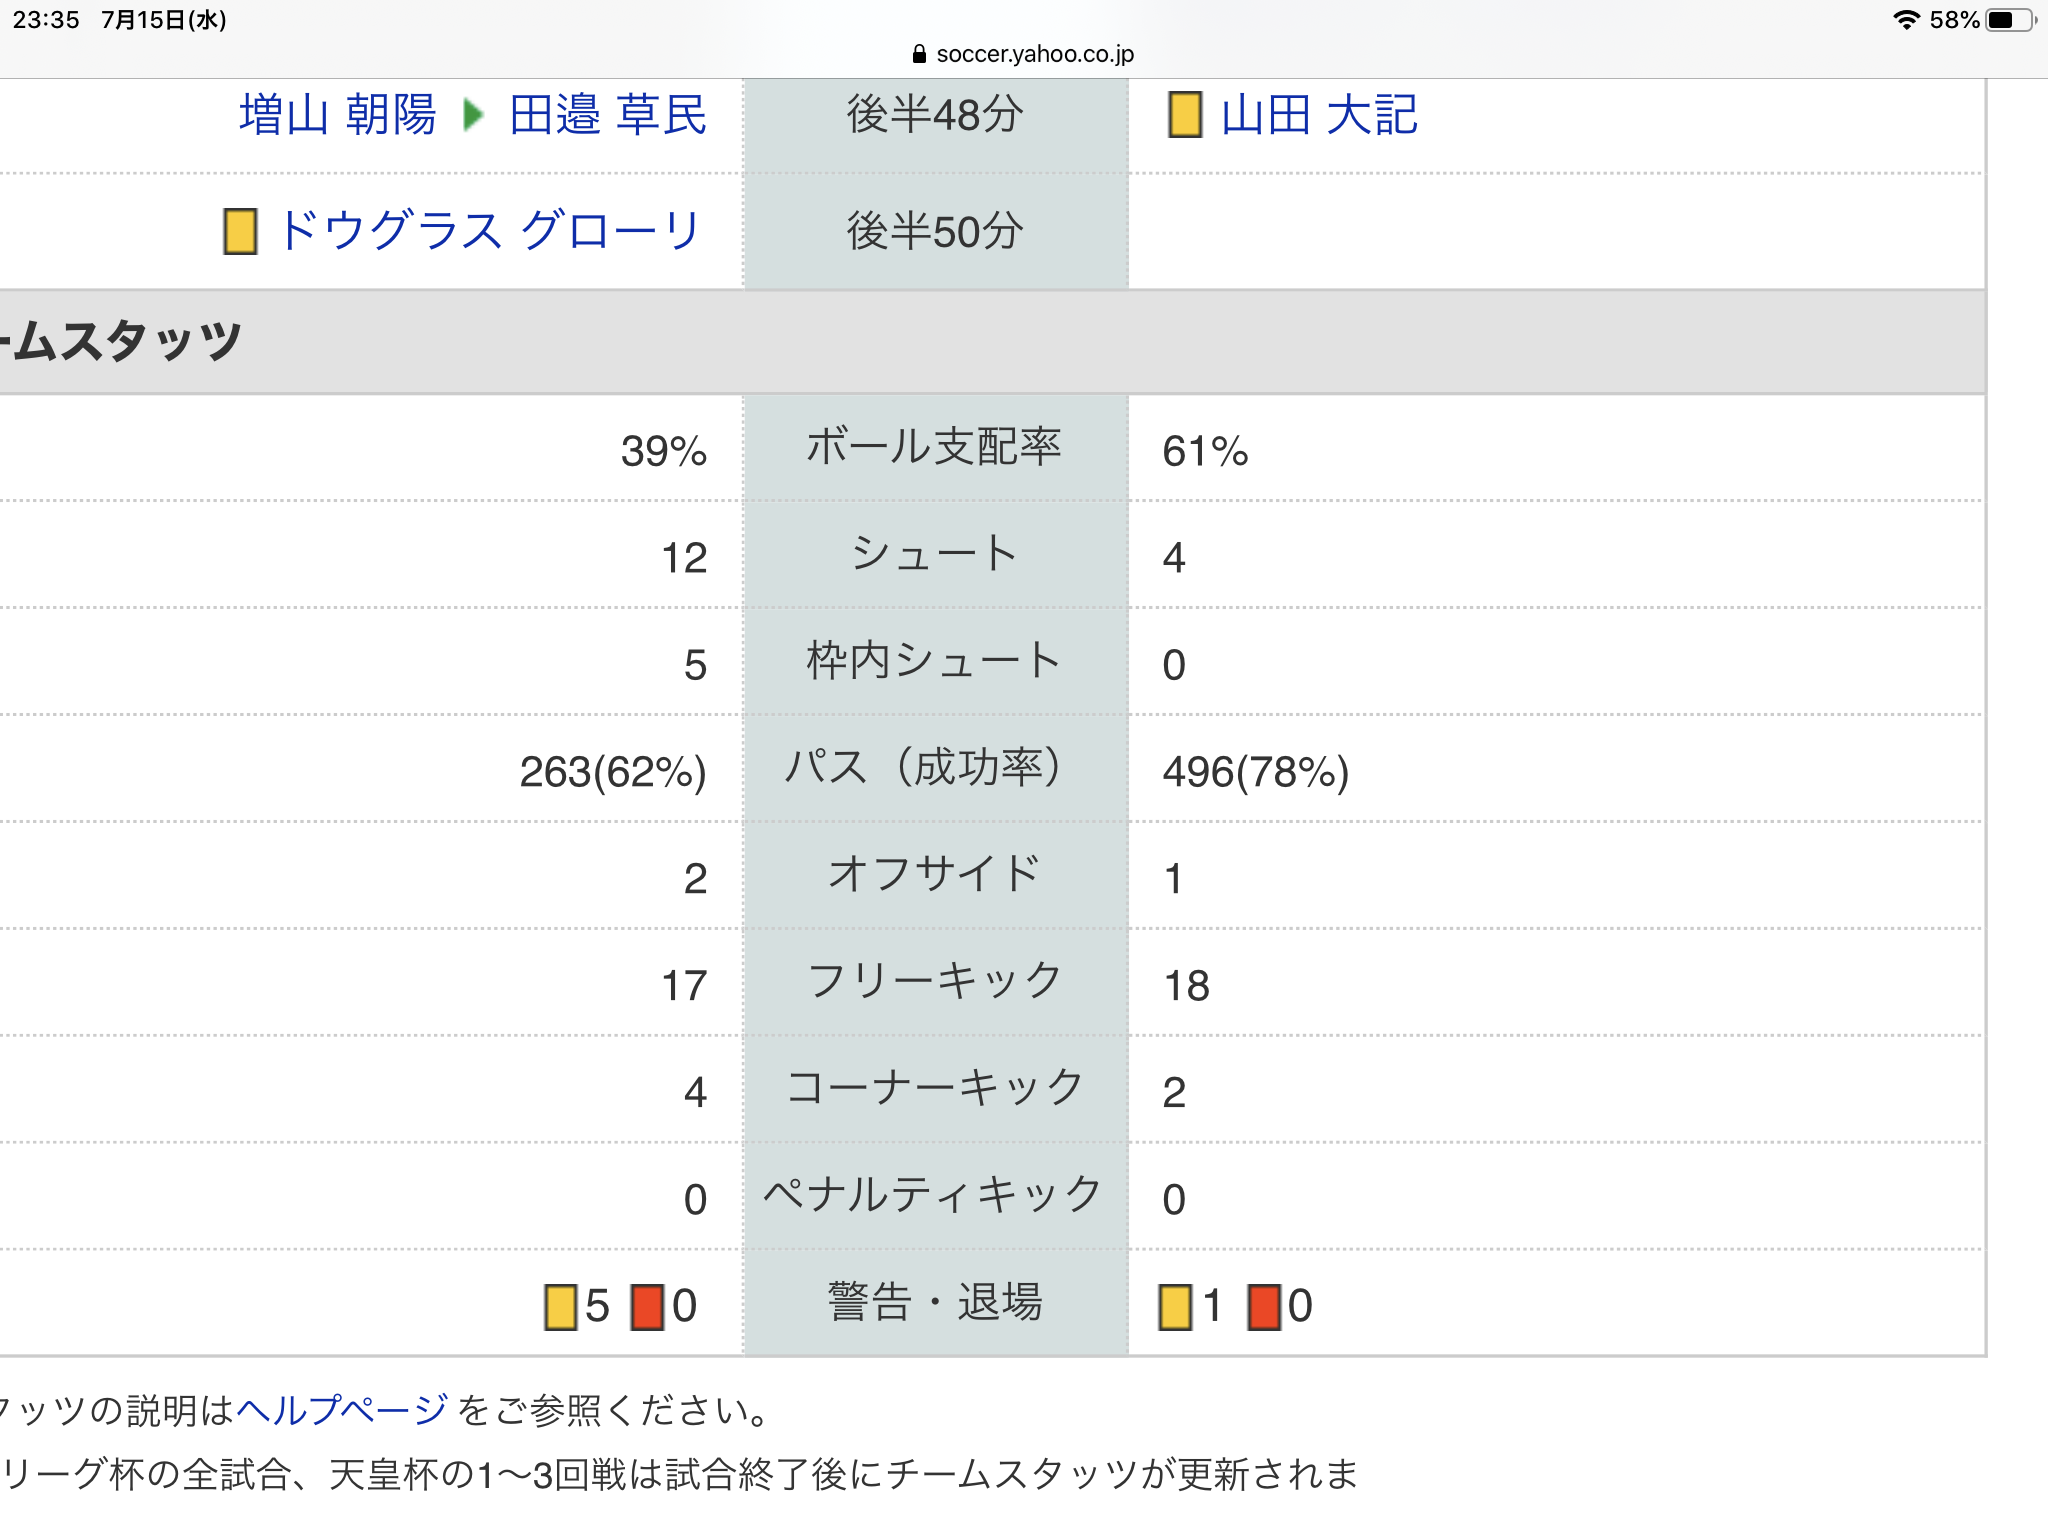
Task: Tap the Wi-Fi status icon
Action: [1906, 20]
